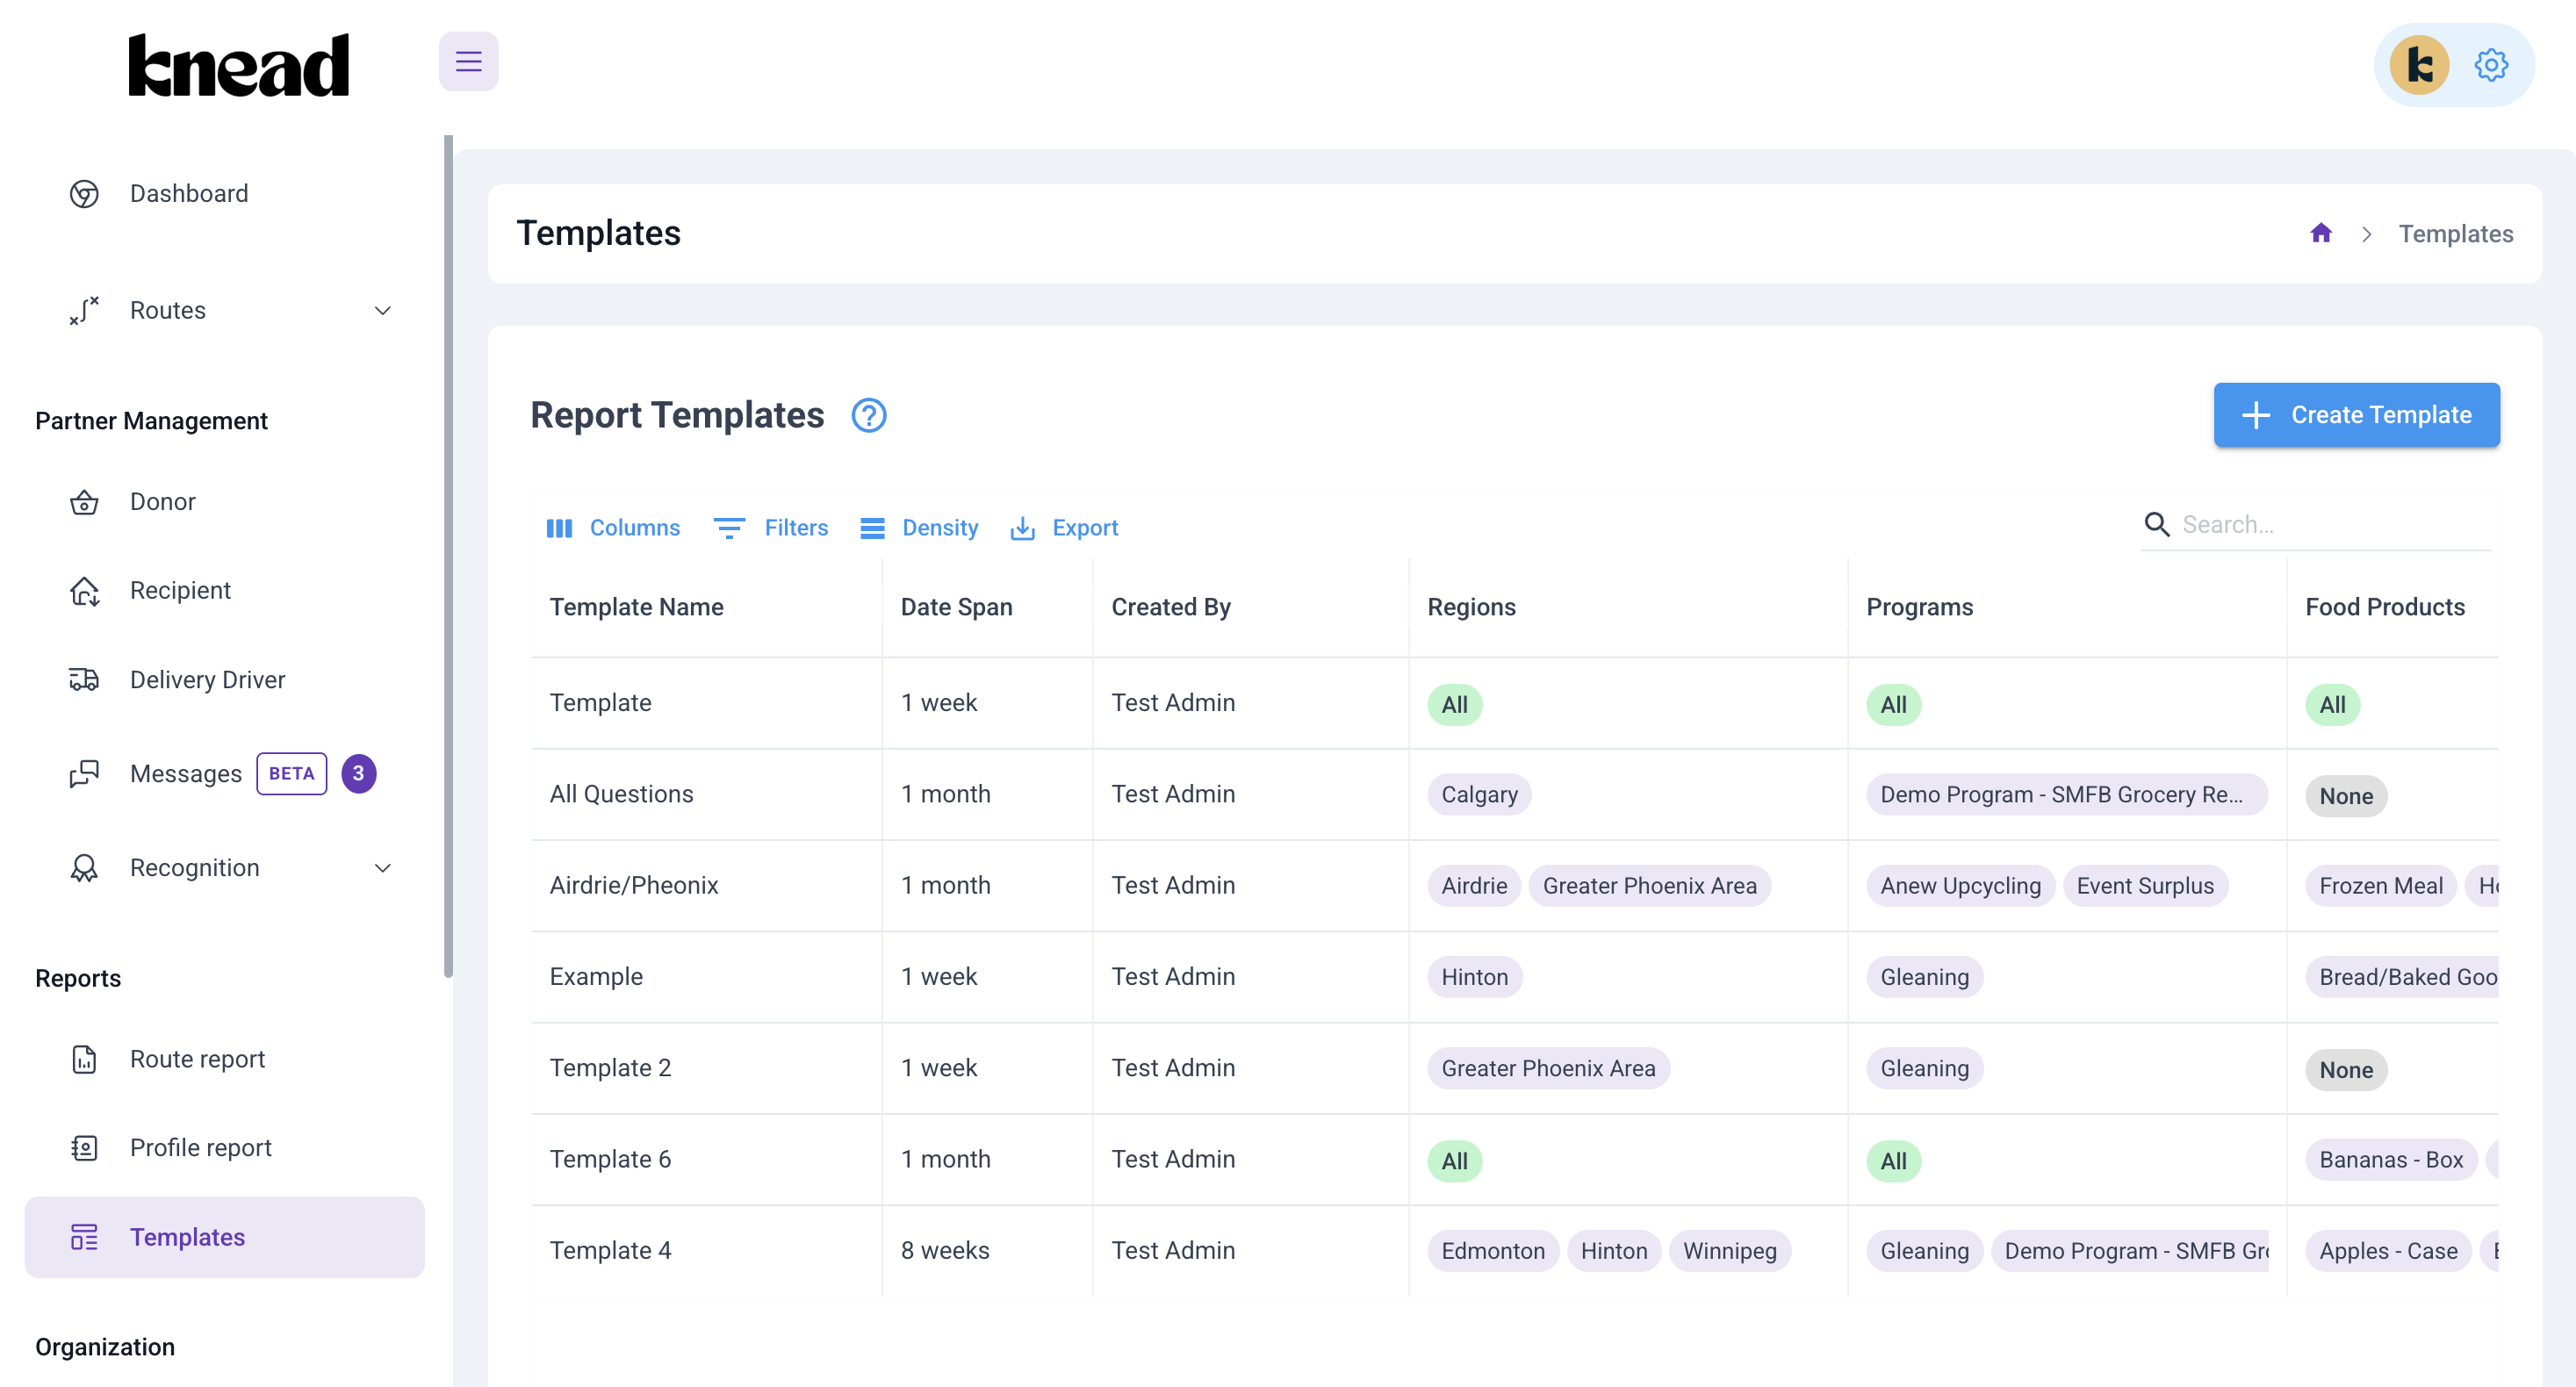Click the Winnipeg region chip
2576x1387 pixels.
[x=1729, y=1251]
